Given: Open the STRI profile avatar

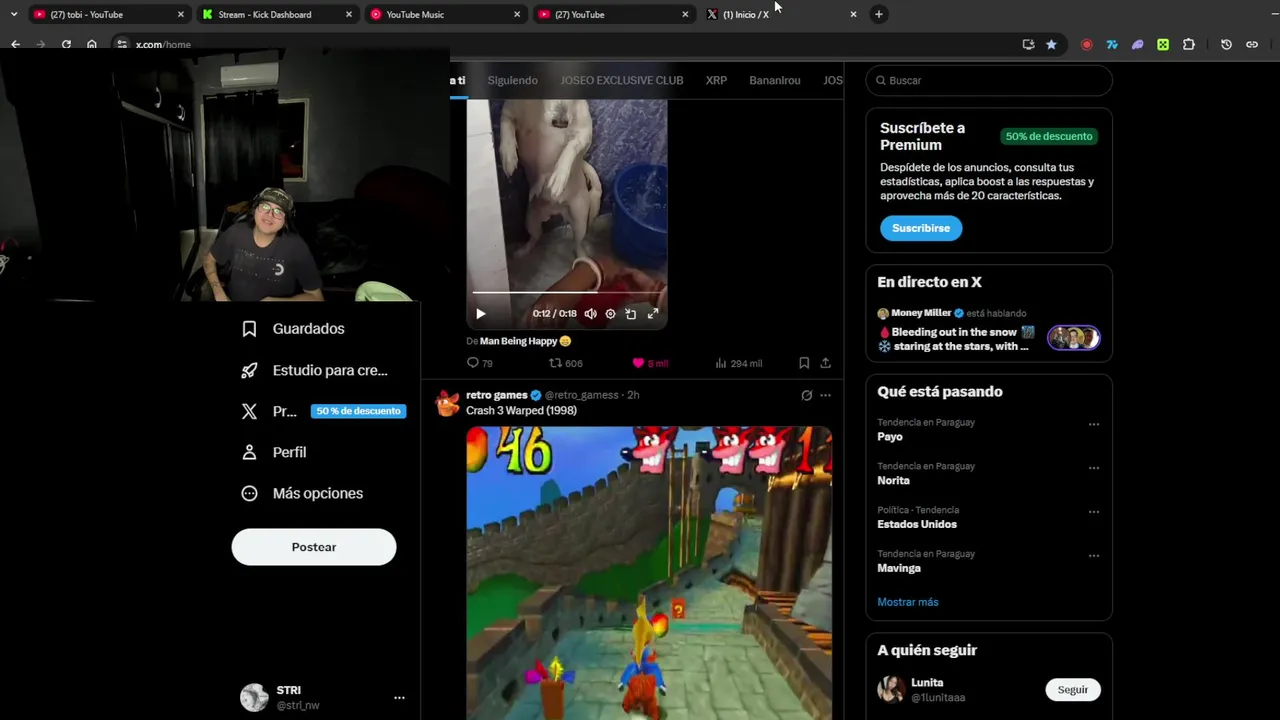Looking at the screenshot, I should (x=254, y=697).
